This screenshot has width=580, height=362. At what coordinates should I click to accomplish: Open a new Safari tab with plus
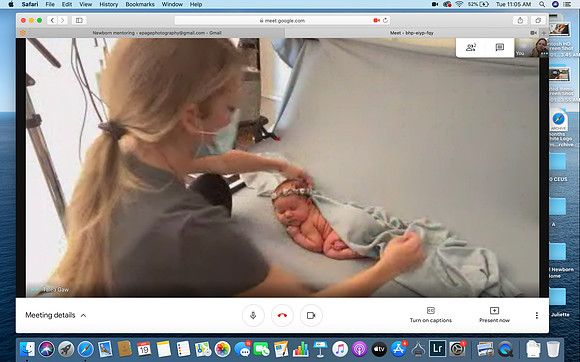(x=544, y=33)
